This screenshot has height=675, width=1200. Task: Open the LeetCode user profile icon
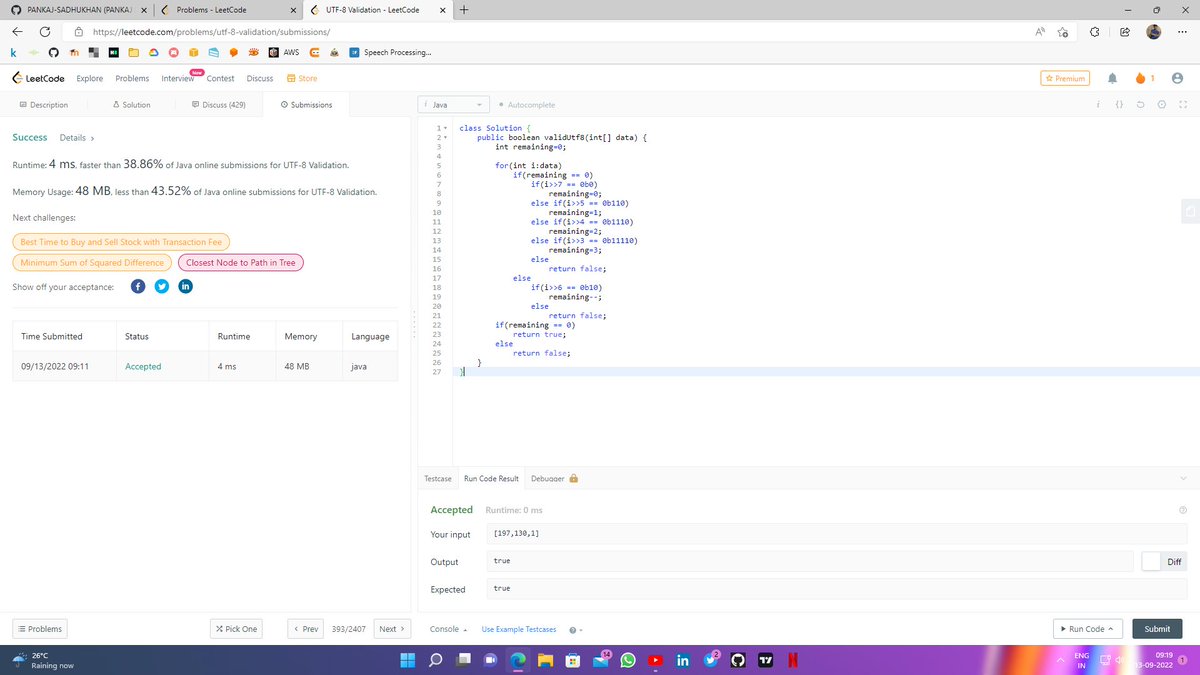1176,78
